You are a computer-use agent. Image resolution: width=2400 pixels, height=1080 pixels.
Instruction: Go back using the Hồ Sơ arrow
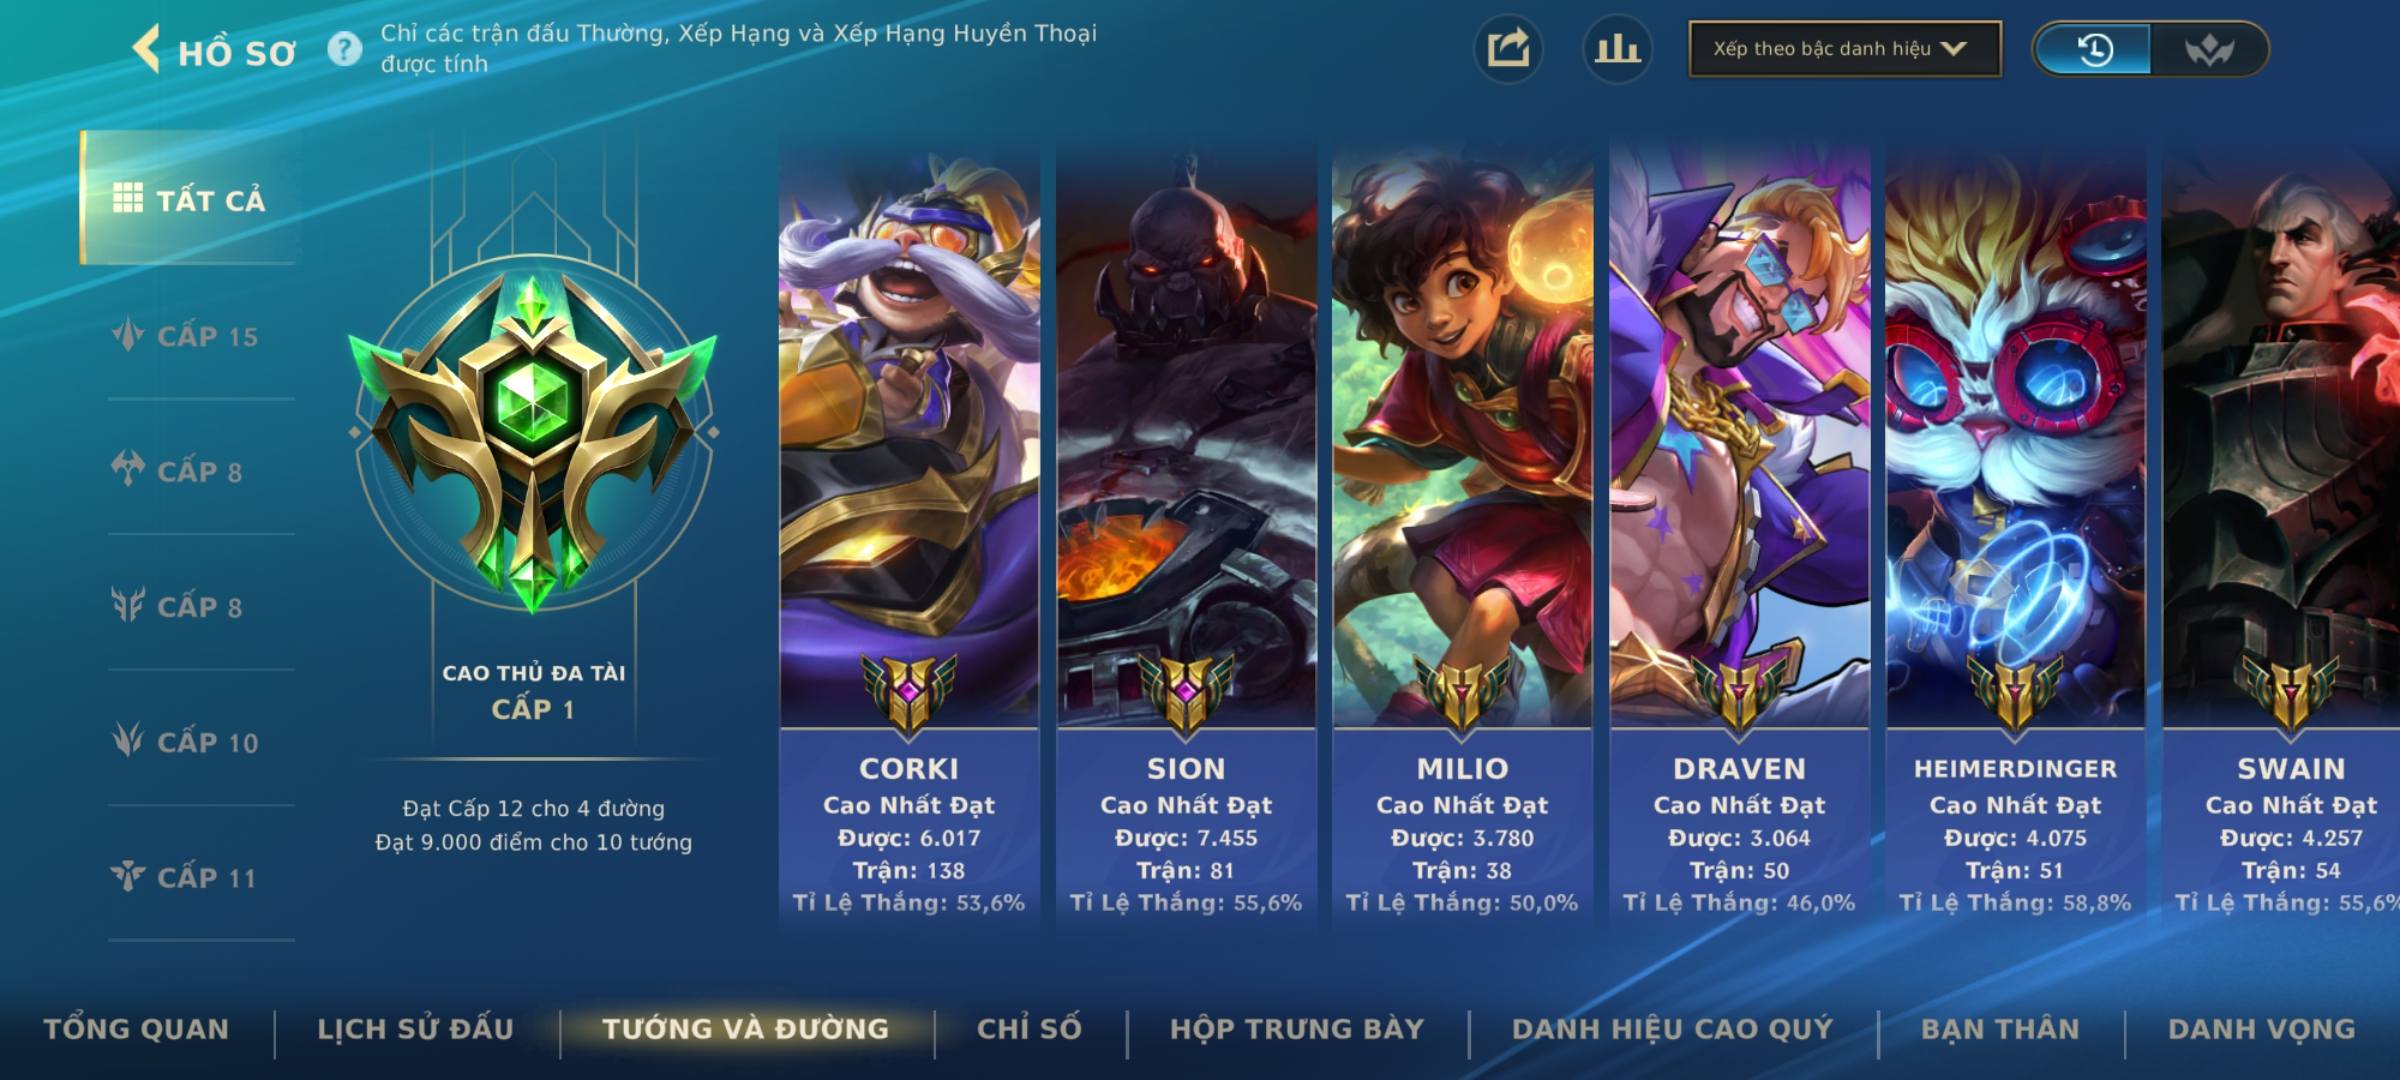click(x=147, y=49)
